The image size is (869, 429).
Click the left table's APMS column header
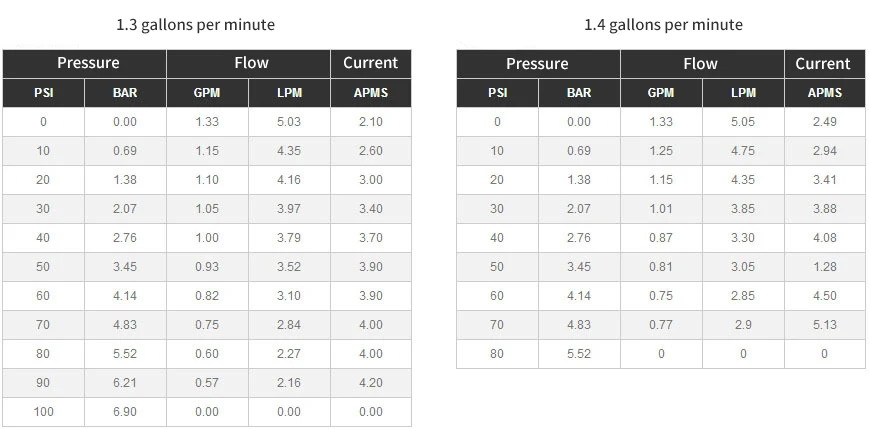pos(370,93)
